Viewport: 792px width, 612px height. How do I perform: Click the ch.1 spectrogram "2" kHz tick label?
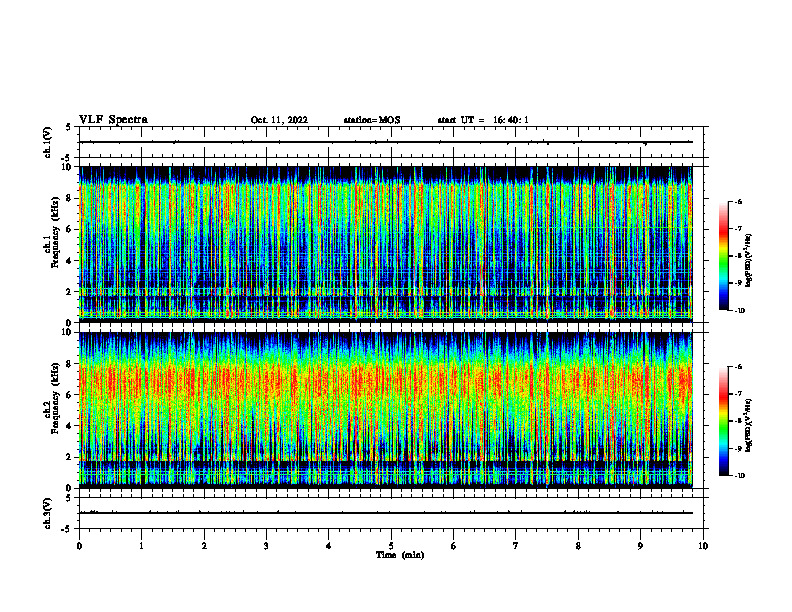pos(70,292)
